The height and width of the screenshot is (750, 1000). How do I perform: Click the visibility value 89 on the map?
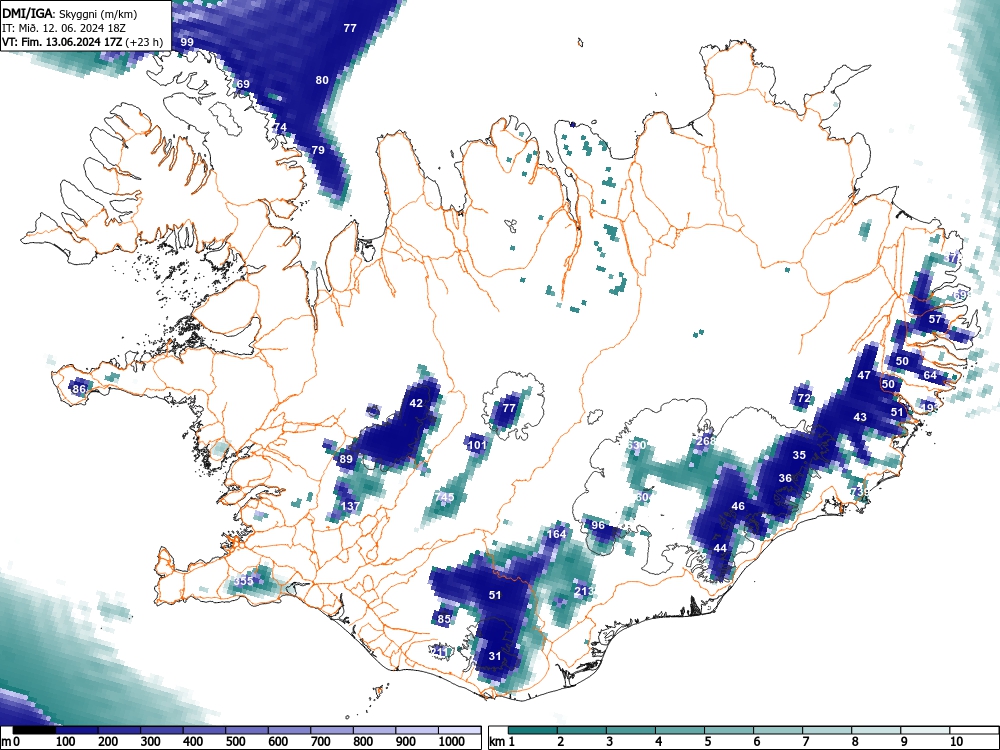pyautogui.click(x=346, y=459)
